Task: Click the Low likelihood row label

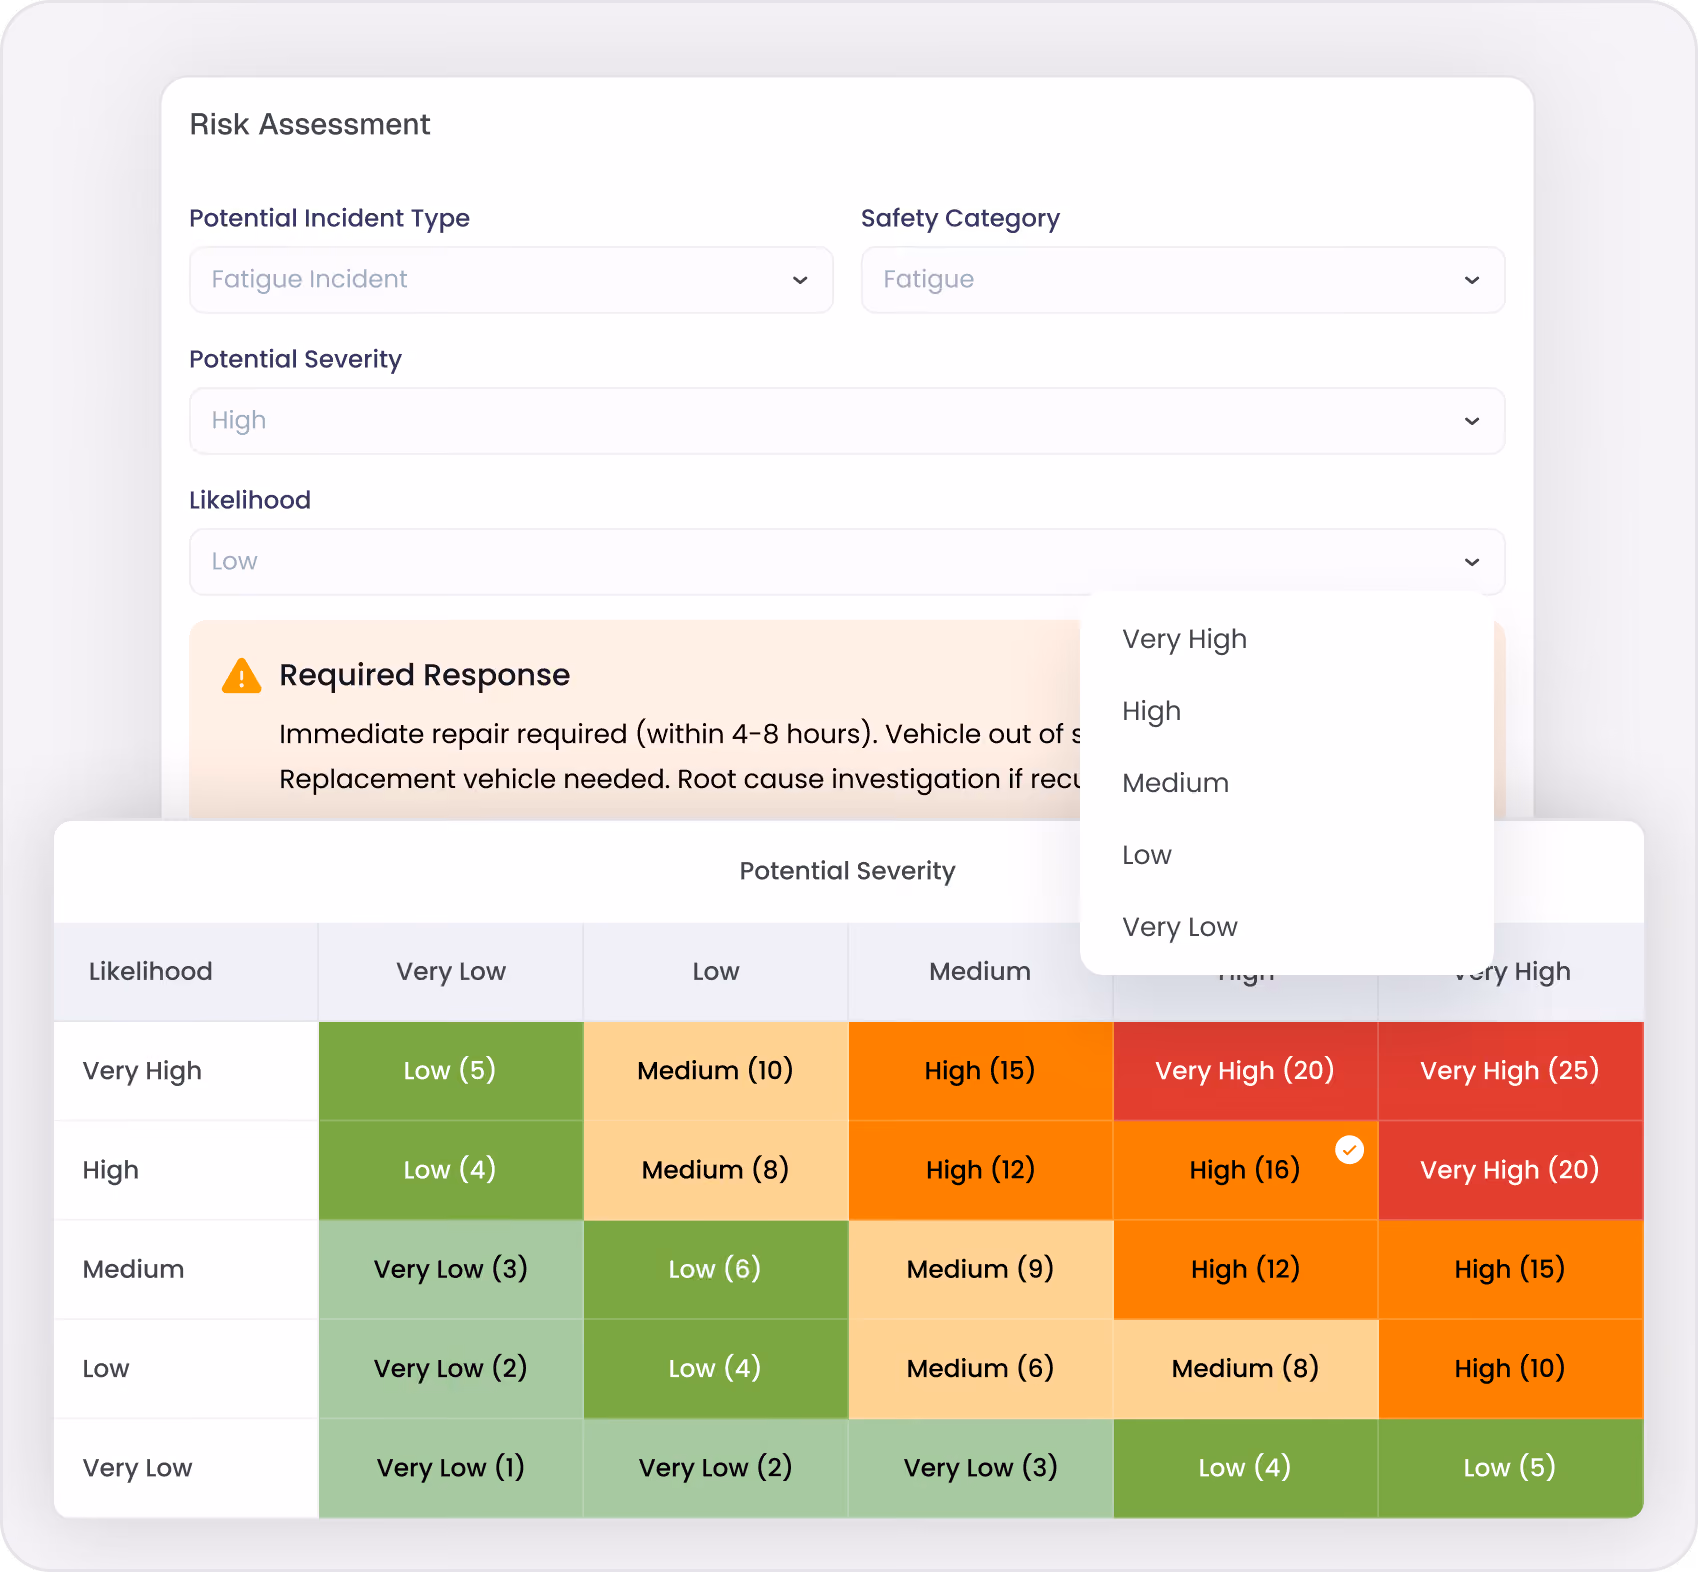Action: click(x=106, y=1369)
